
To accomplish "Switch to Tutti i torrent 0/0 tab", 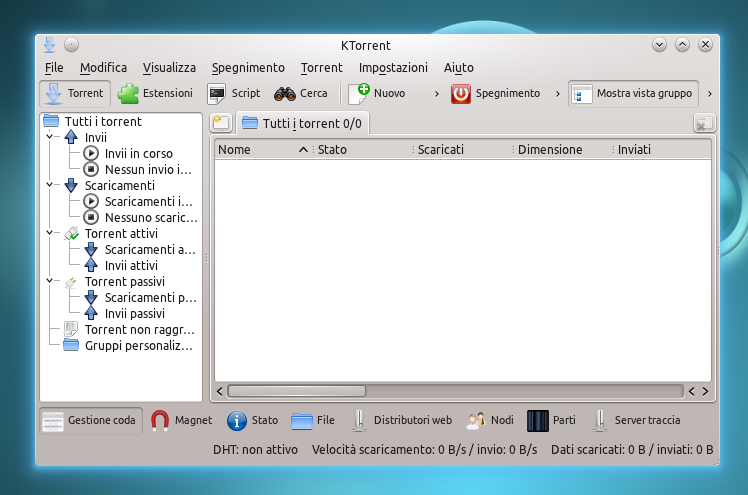I will tap(302, 124).
